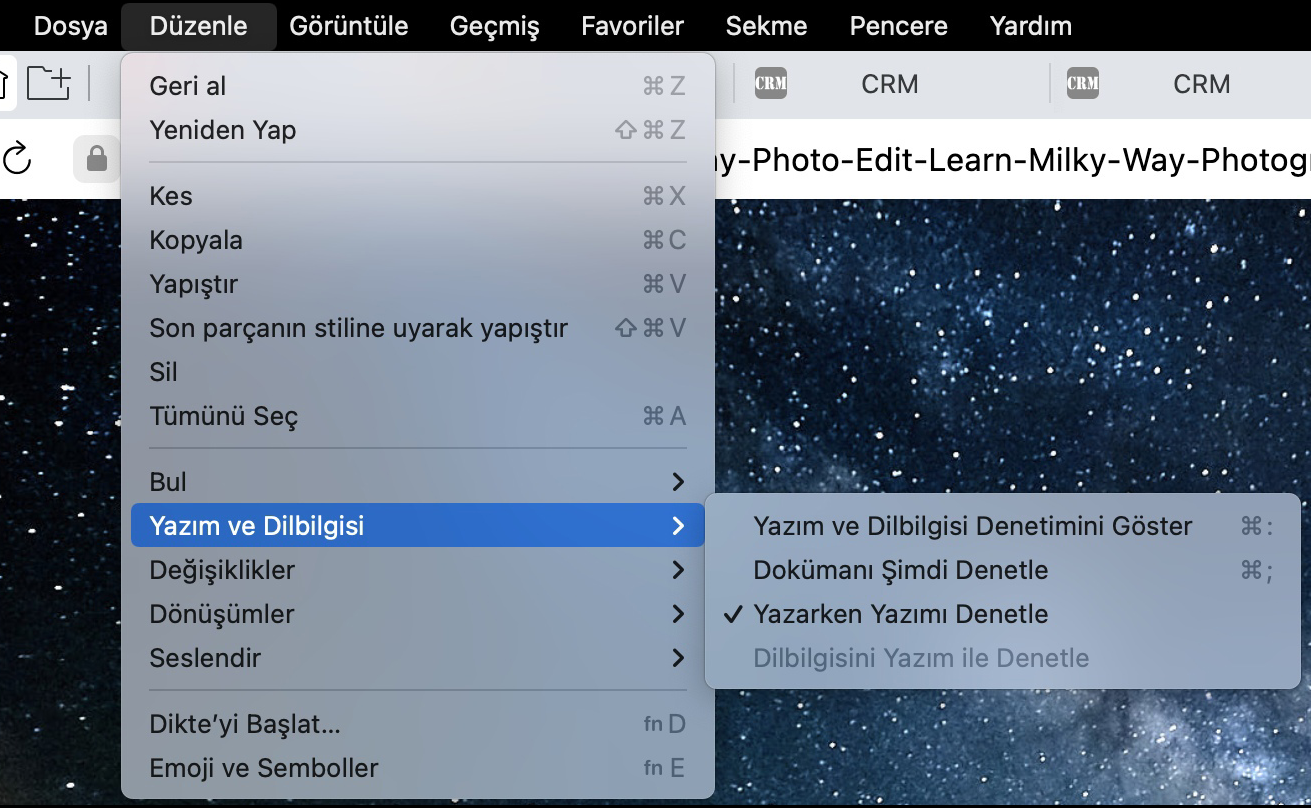
Task: Click the first CRM tab favicon
Action: click(770, 84)
